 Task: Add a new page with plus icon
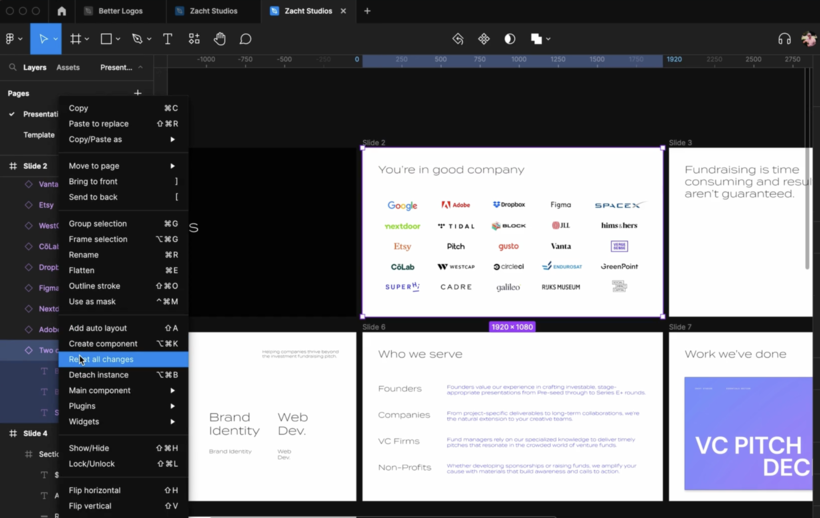click(x=138, y=93)
